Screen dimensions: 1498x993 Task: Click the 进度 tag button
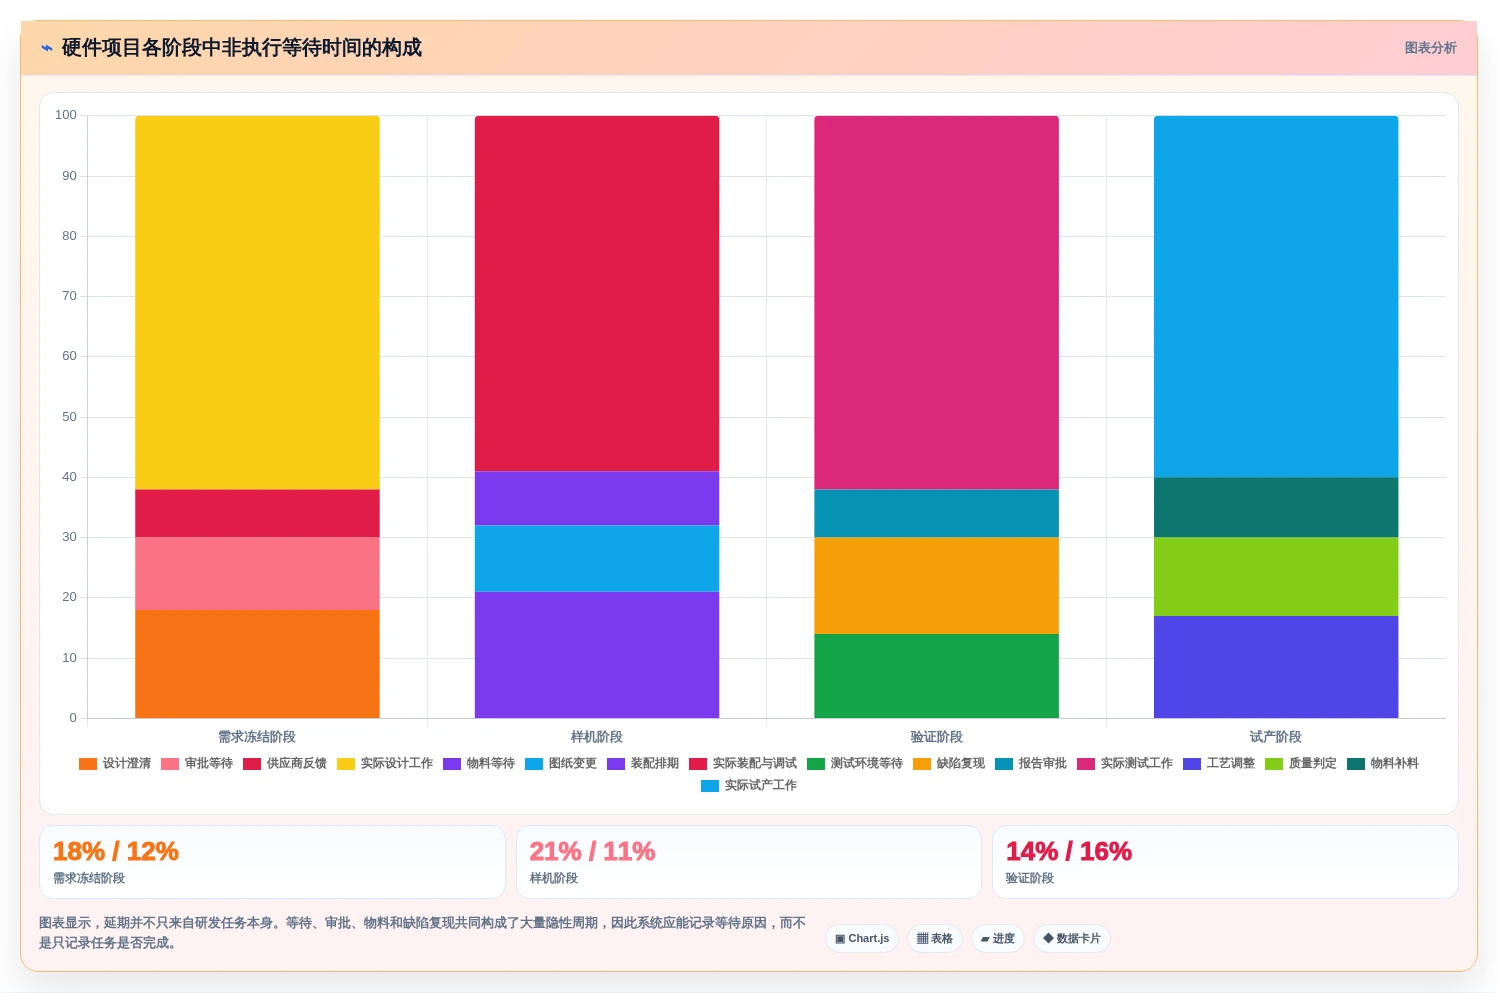coord(998,939)
